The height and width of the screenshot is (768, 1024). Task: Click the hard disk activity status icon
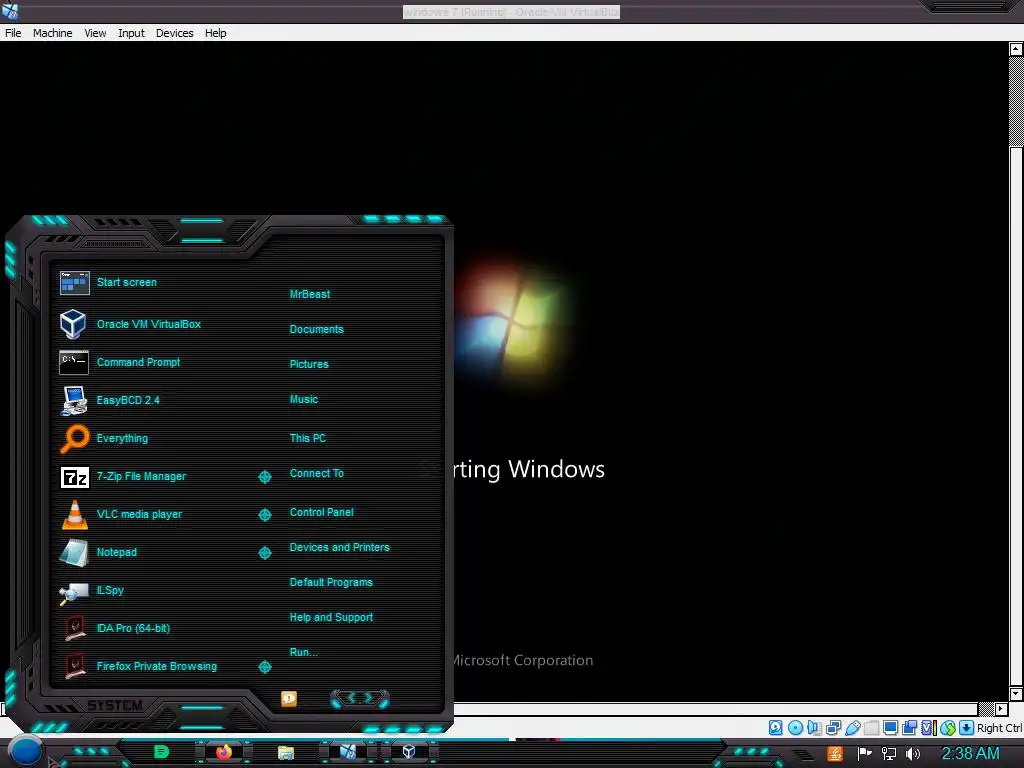coord(775,728)
